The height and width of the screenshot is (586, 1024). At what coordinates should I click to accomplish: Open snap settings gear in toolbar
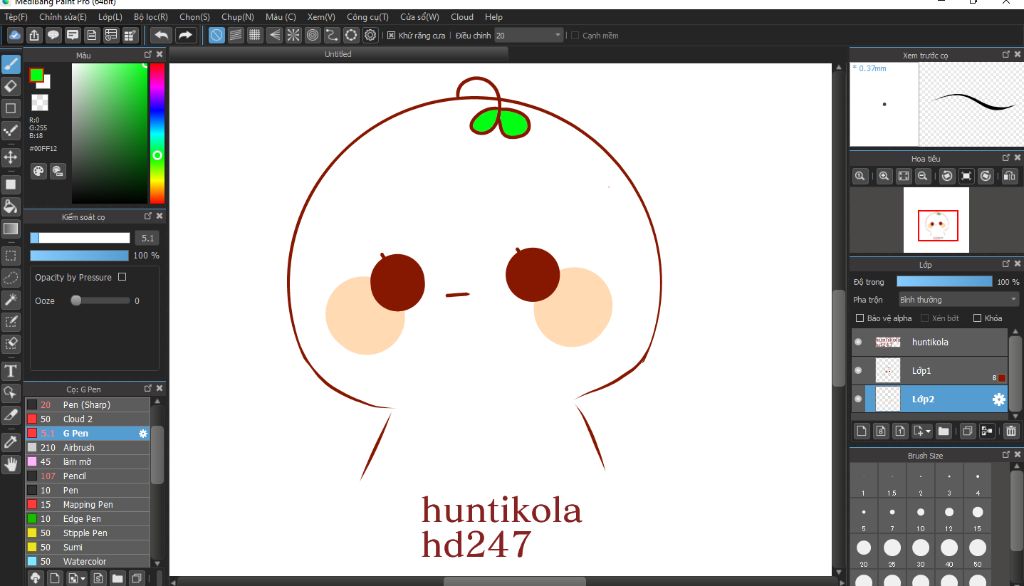click(370, 35)
